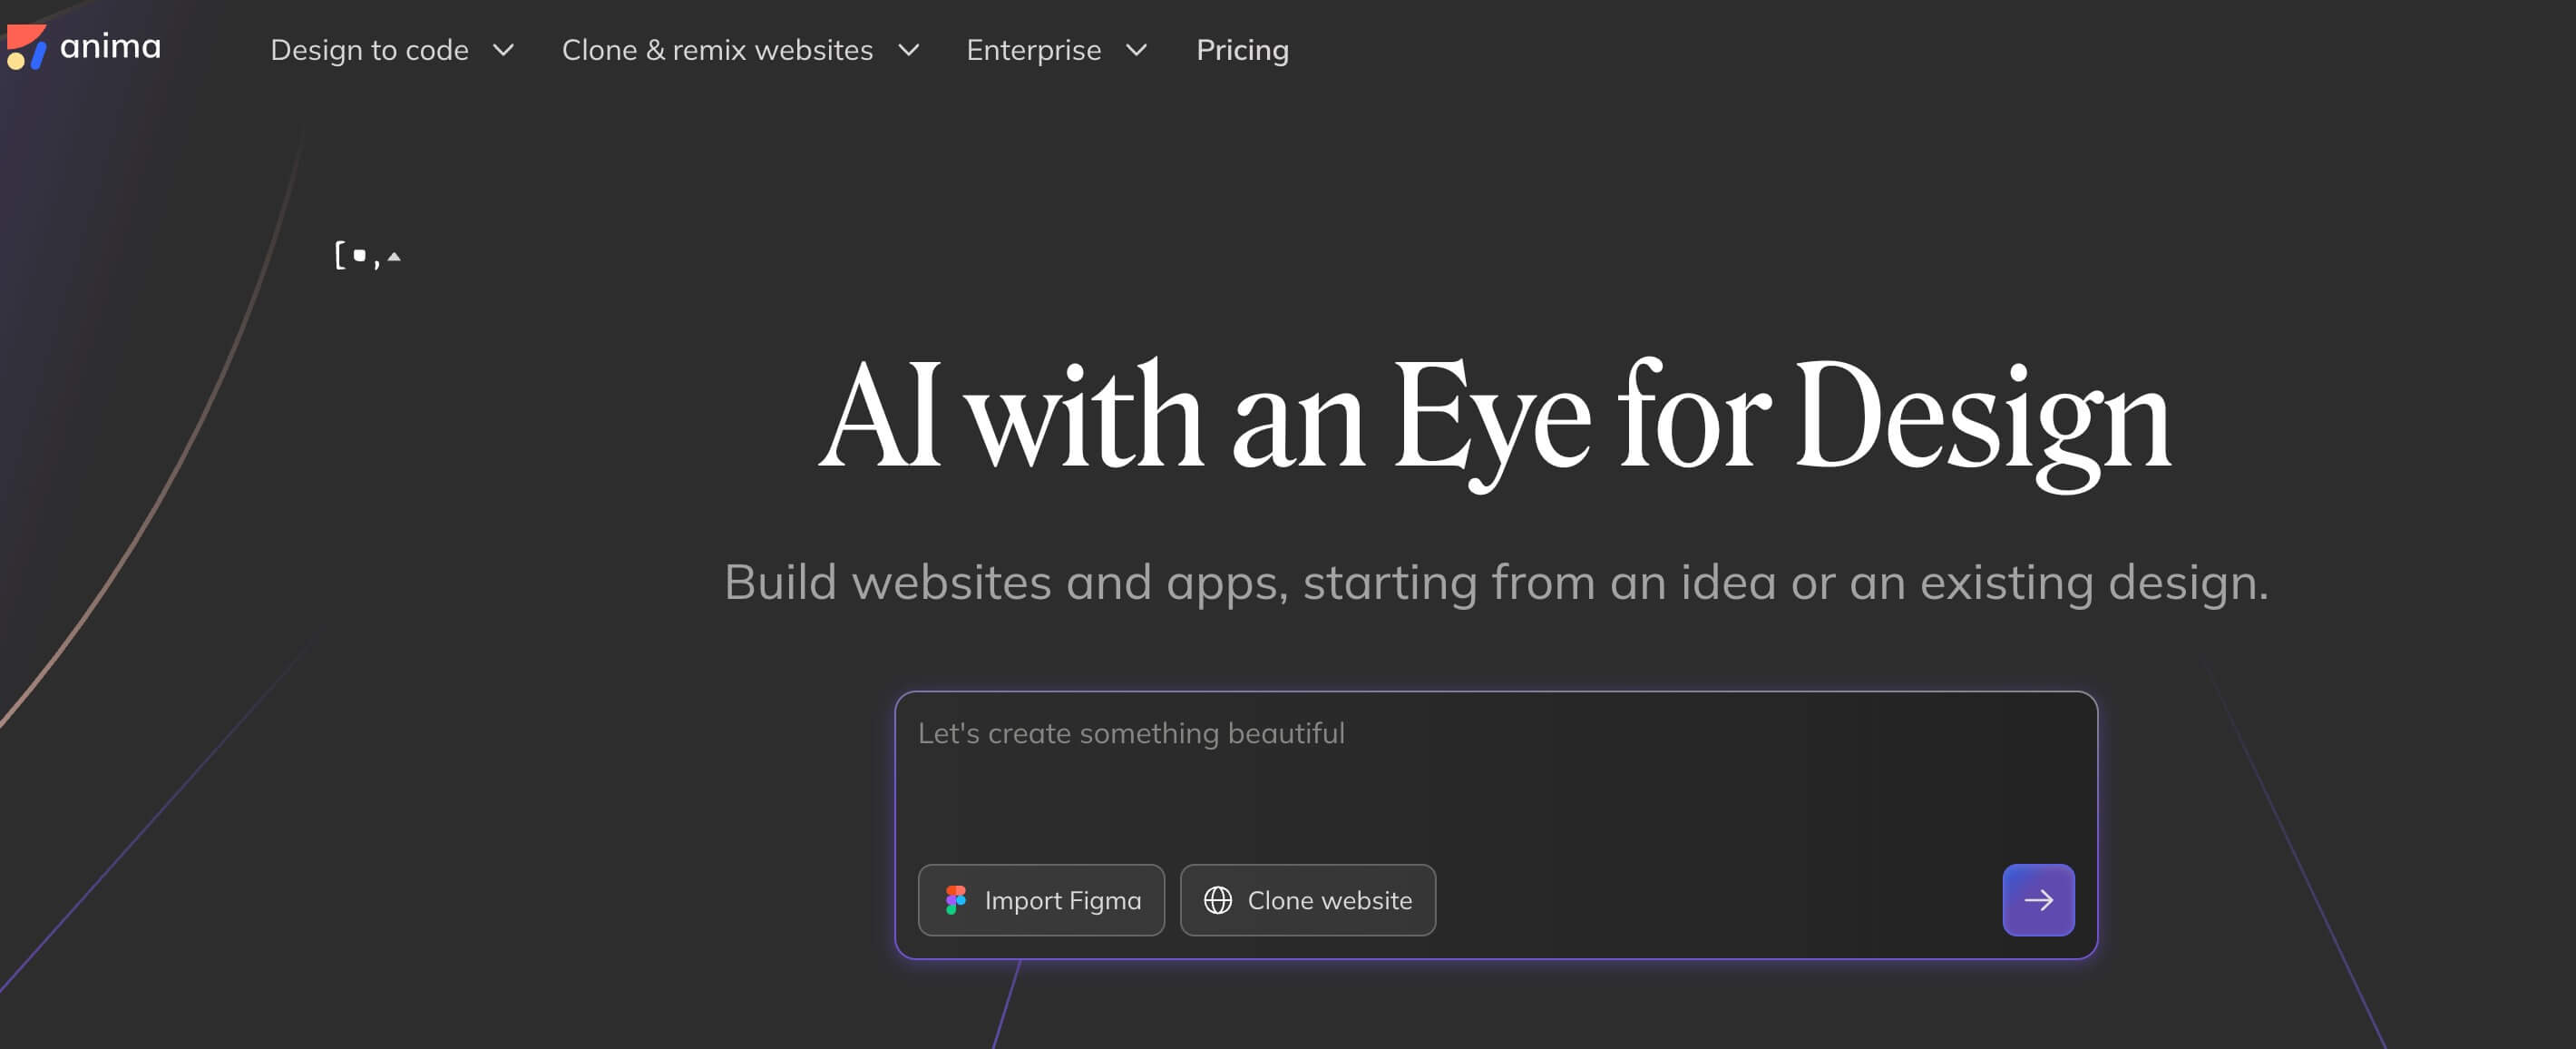Click the globe icon on Clone website

point(1217,900)
